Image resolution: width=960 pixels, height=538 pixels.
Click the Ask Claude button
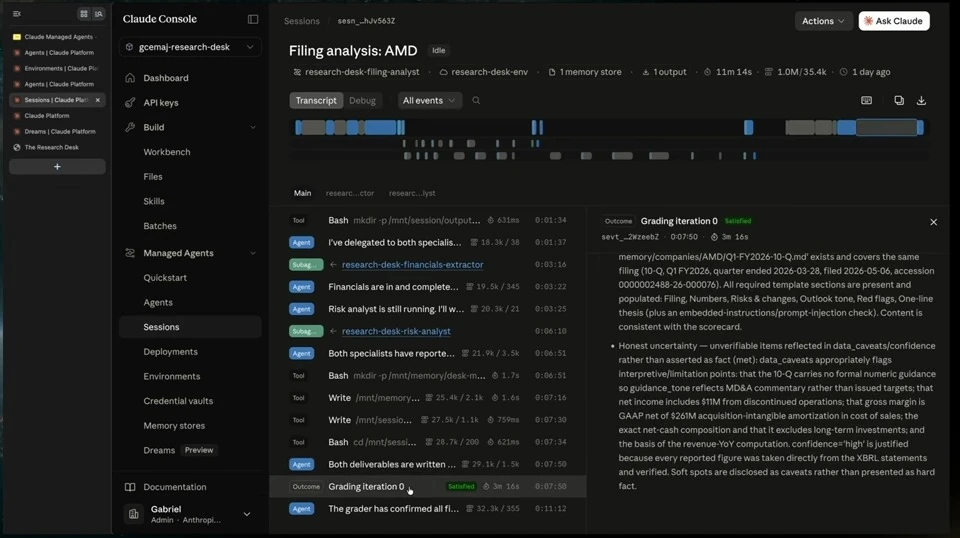pos(894,21)
